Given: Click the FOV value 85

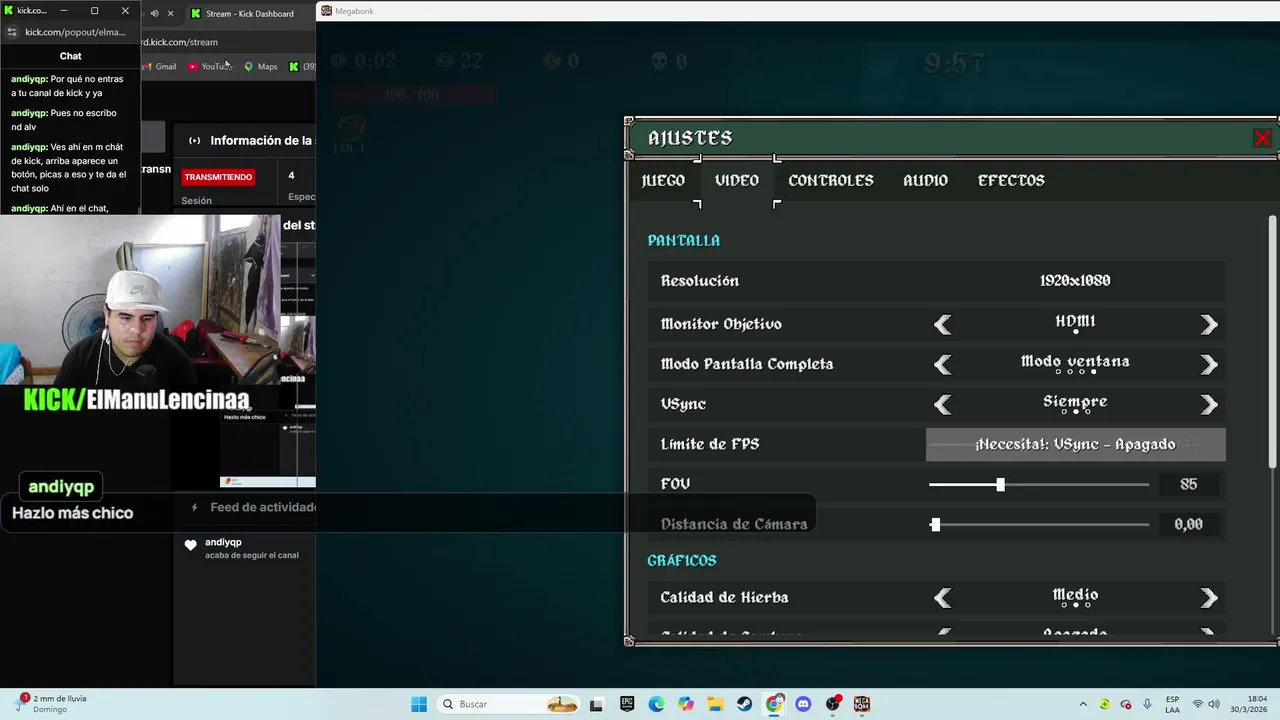Looking at the screenshot, I should (x=1188, y=484).
